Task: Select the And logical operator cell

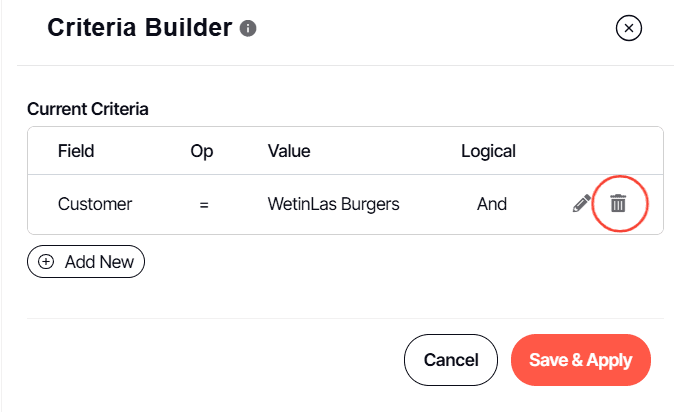Action: [x=492, y=204]
